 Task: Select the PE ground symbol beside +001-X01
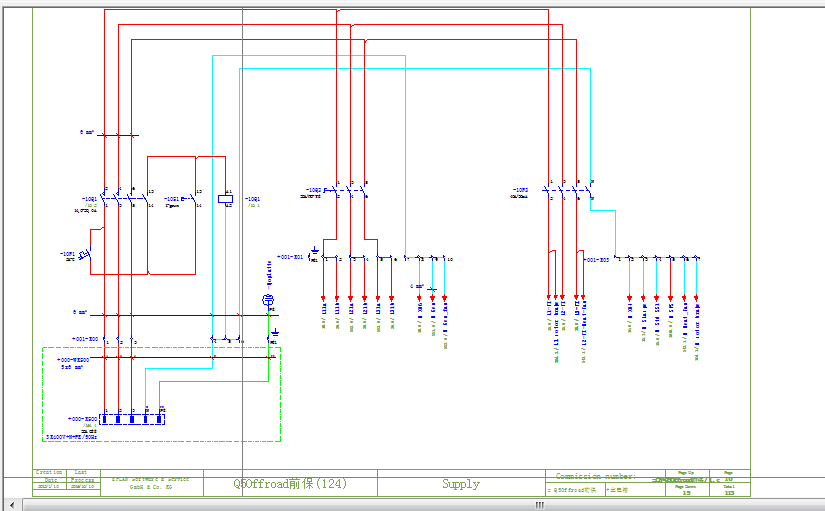(x=314, y=252)
